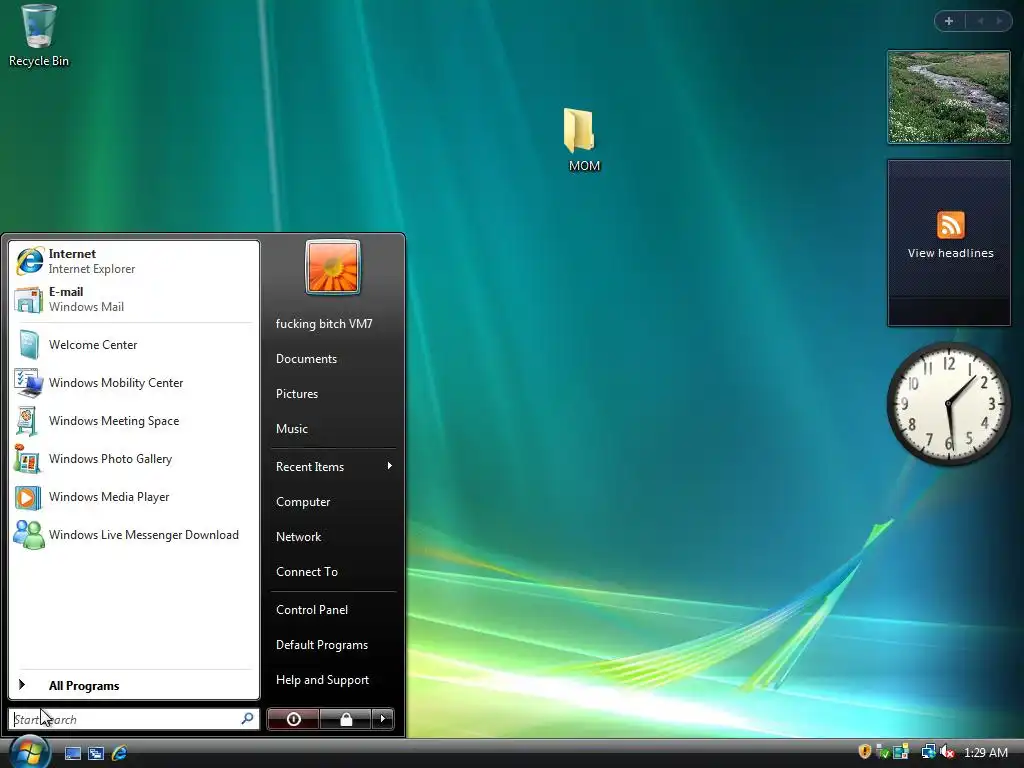Start Windows Media Player
This screenshot has width=1024, height=768.
point(134,496)
